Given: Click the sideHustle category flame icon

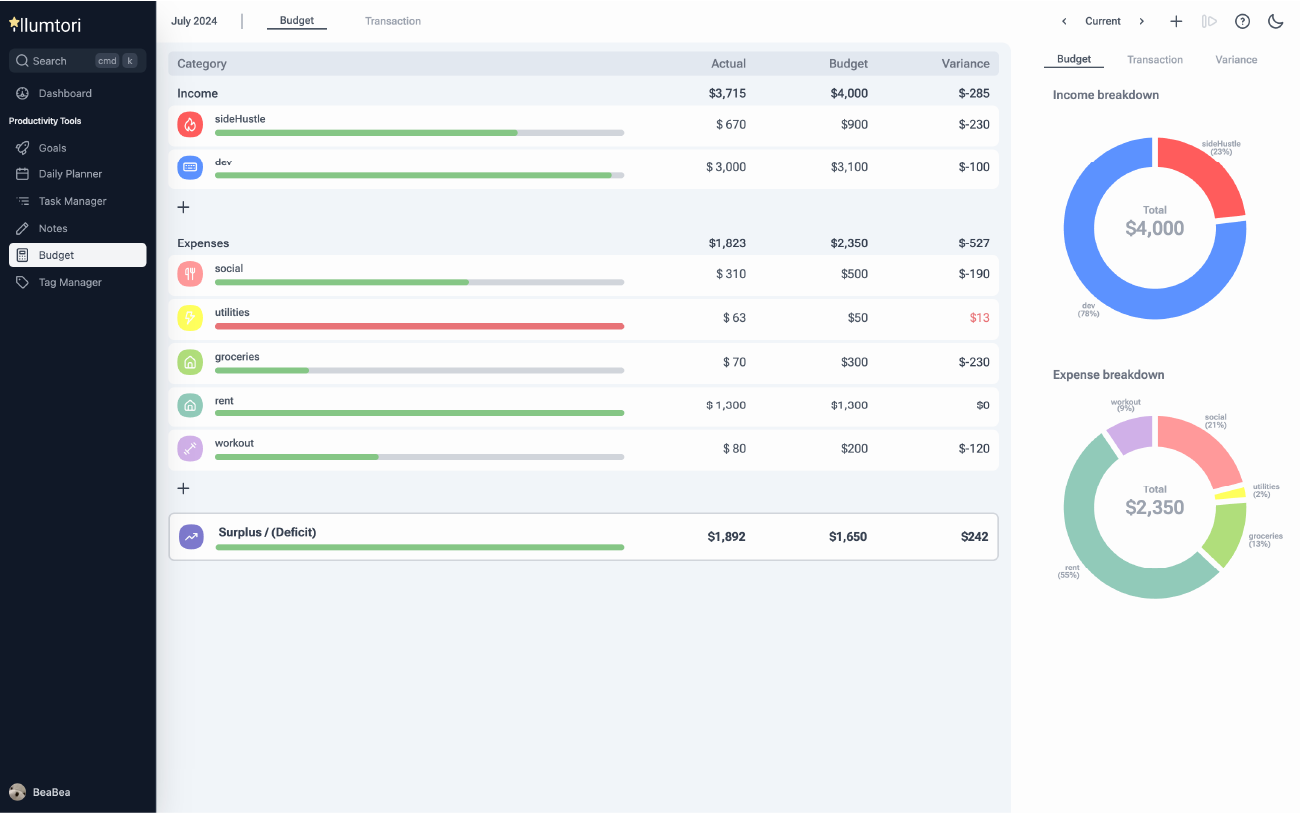Looking at the screenshot, I should click(190, 125).
